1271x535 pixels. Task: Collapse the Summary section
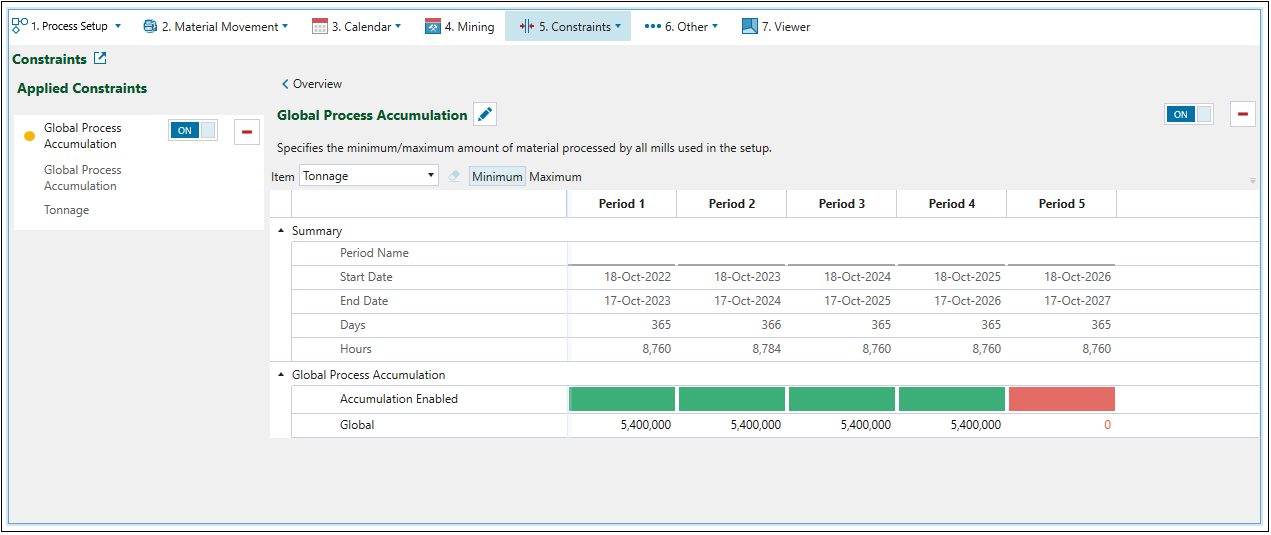pyautogui.click(x=281, y=231)
